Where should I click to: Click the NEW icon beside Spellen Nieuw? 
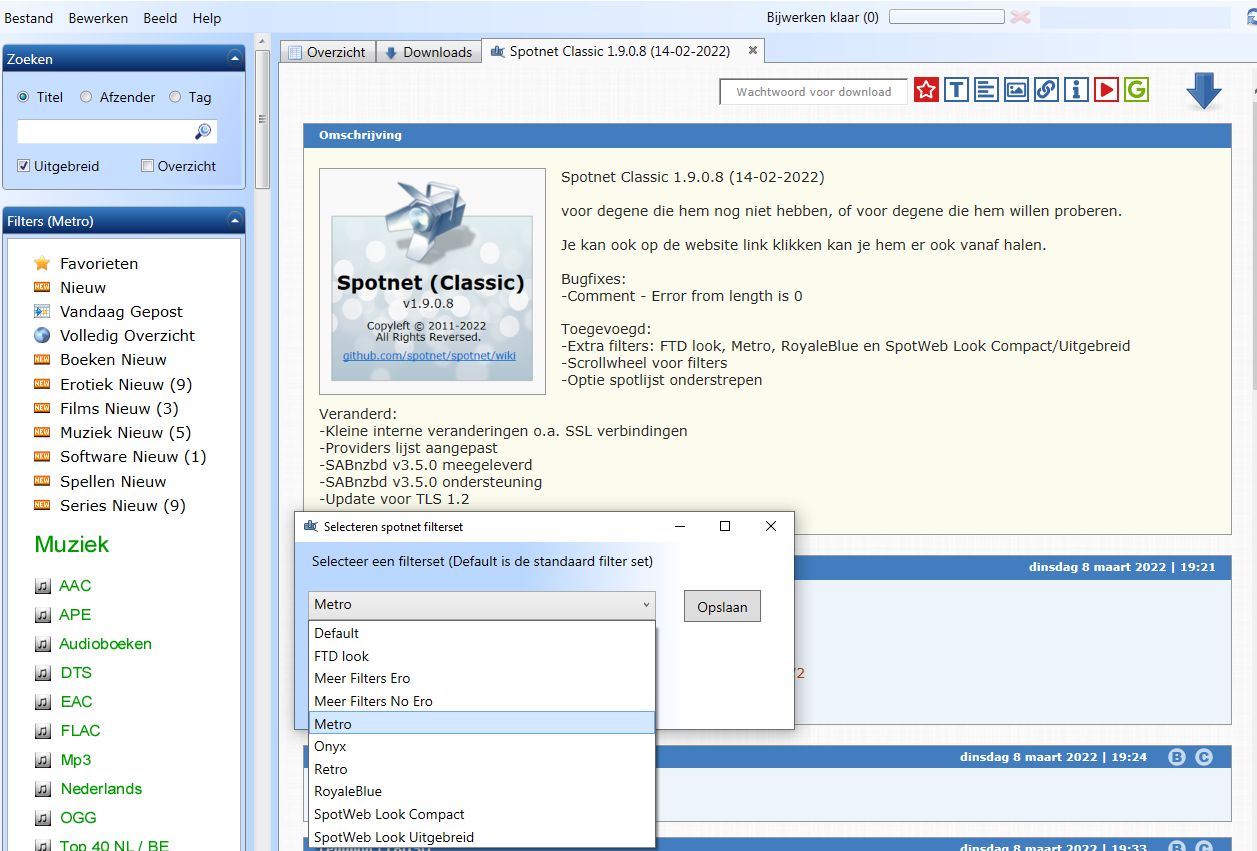pos(42,481)
